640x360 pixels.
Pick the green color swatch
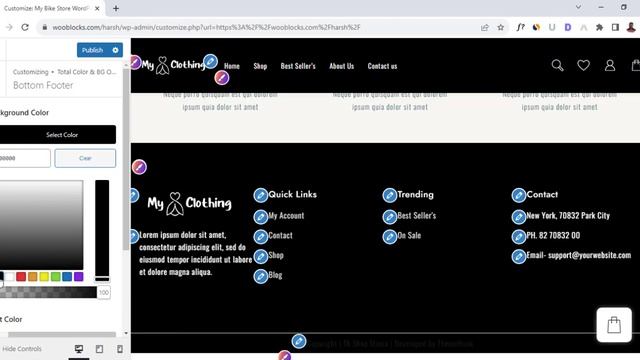[x=56, y=277]
